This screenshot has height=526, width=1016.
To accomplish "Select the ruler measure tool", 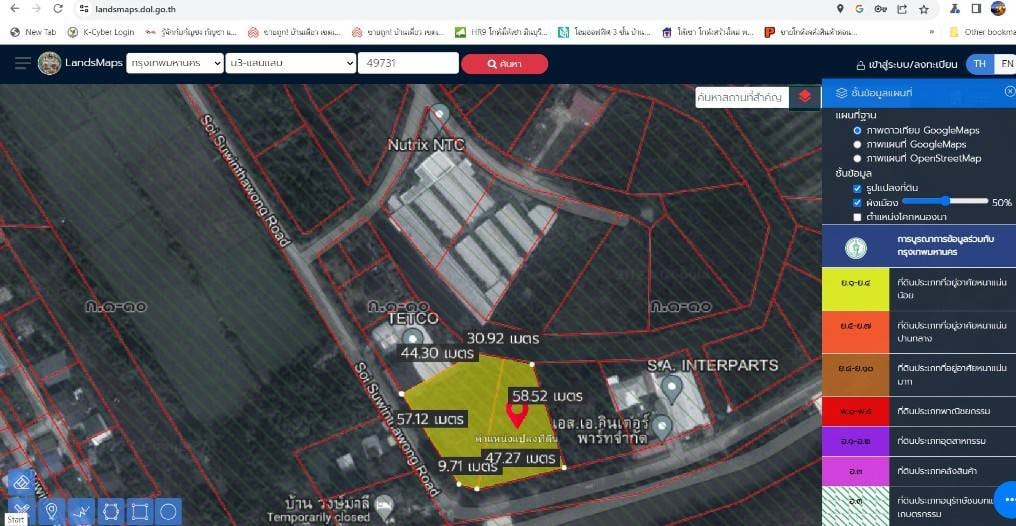I will pos(21,508).
